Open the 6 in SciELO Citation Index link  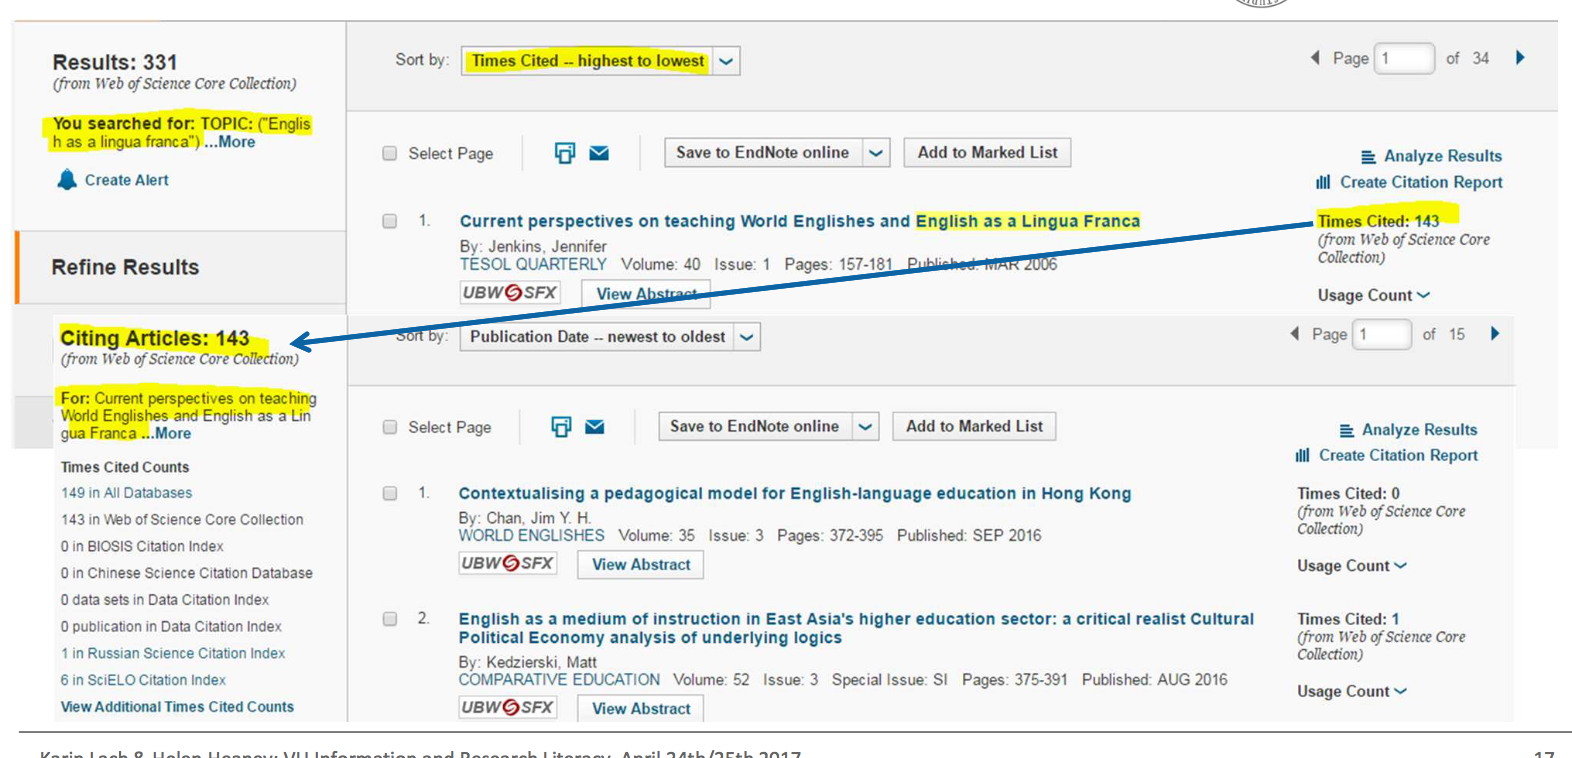coord(143,680)
